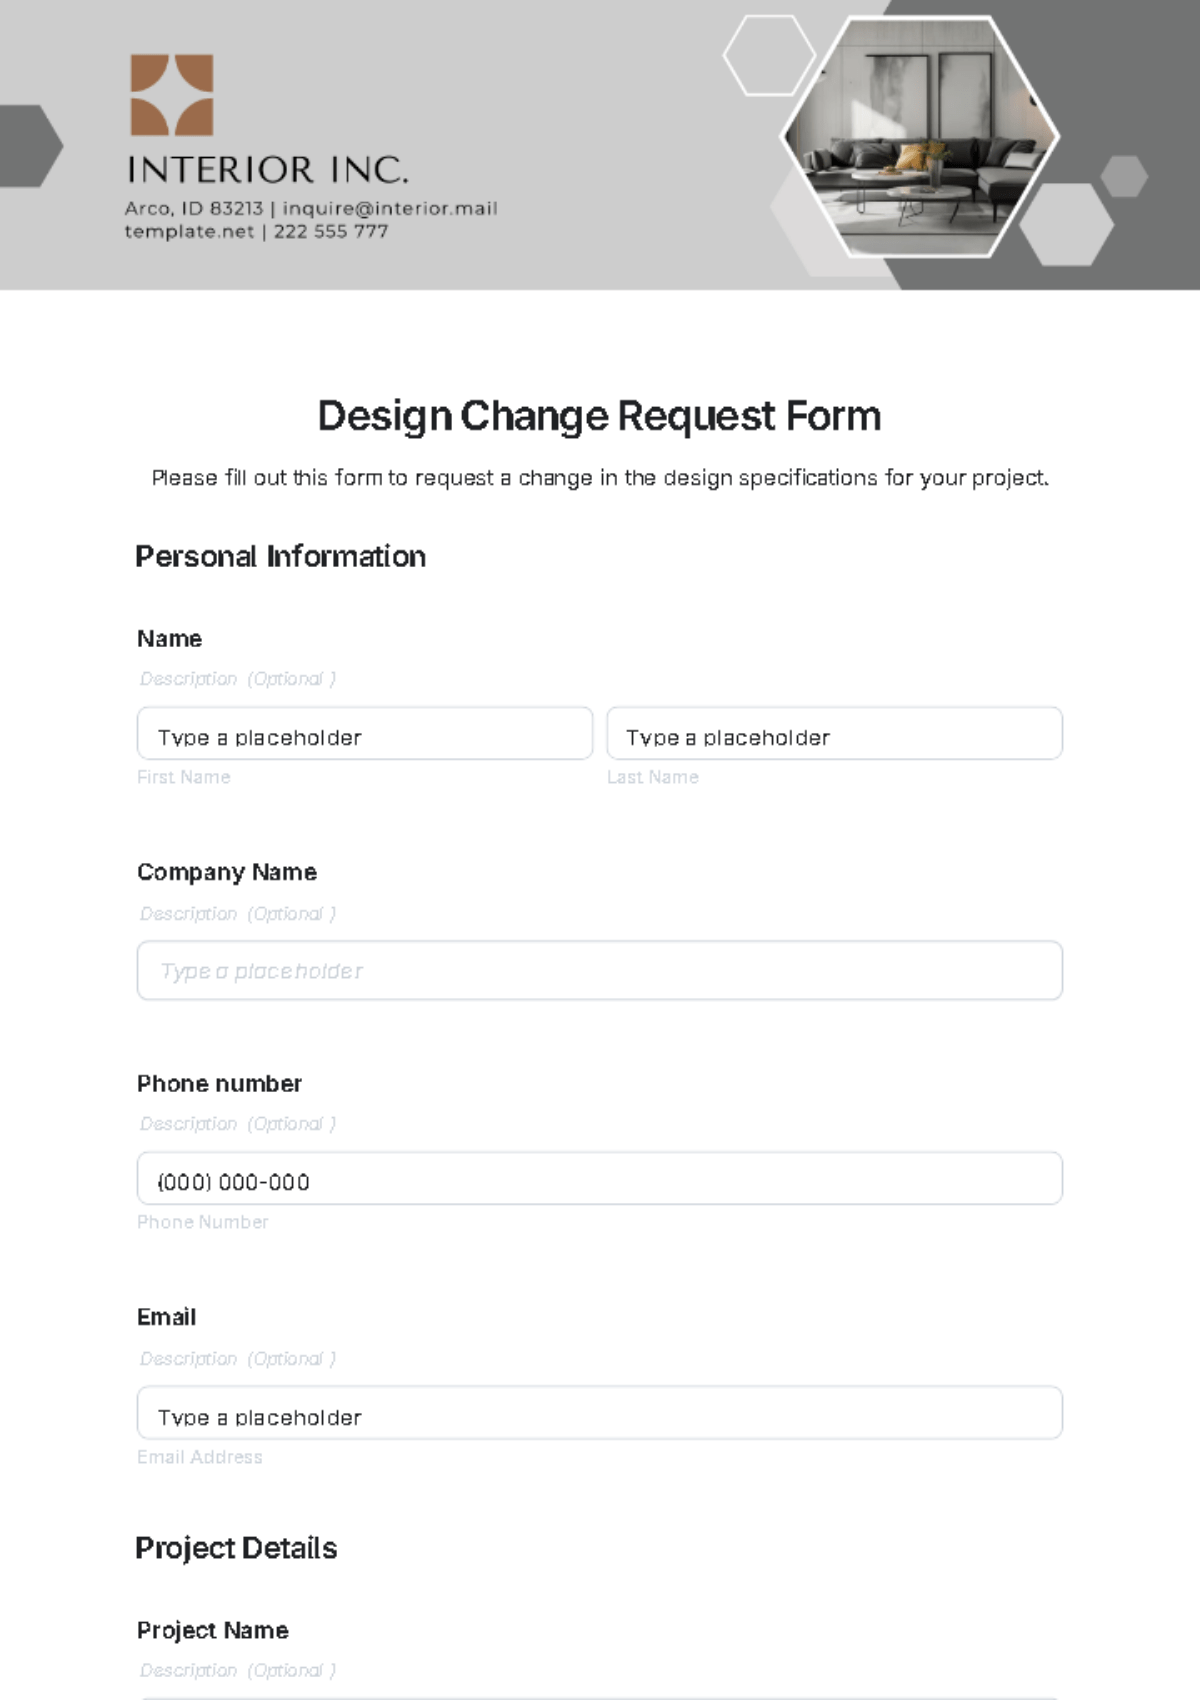Click the dark gray hexagon at left edge

point(30,146)
